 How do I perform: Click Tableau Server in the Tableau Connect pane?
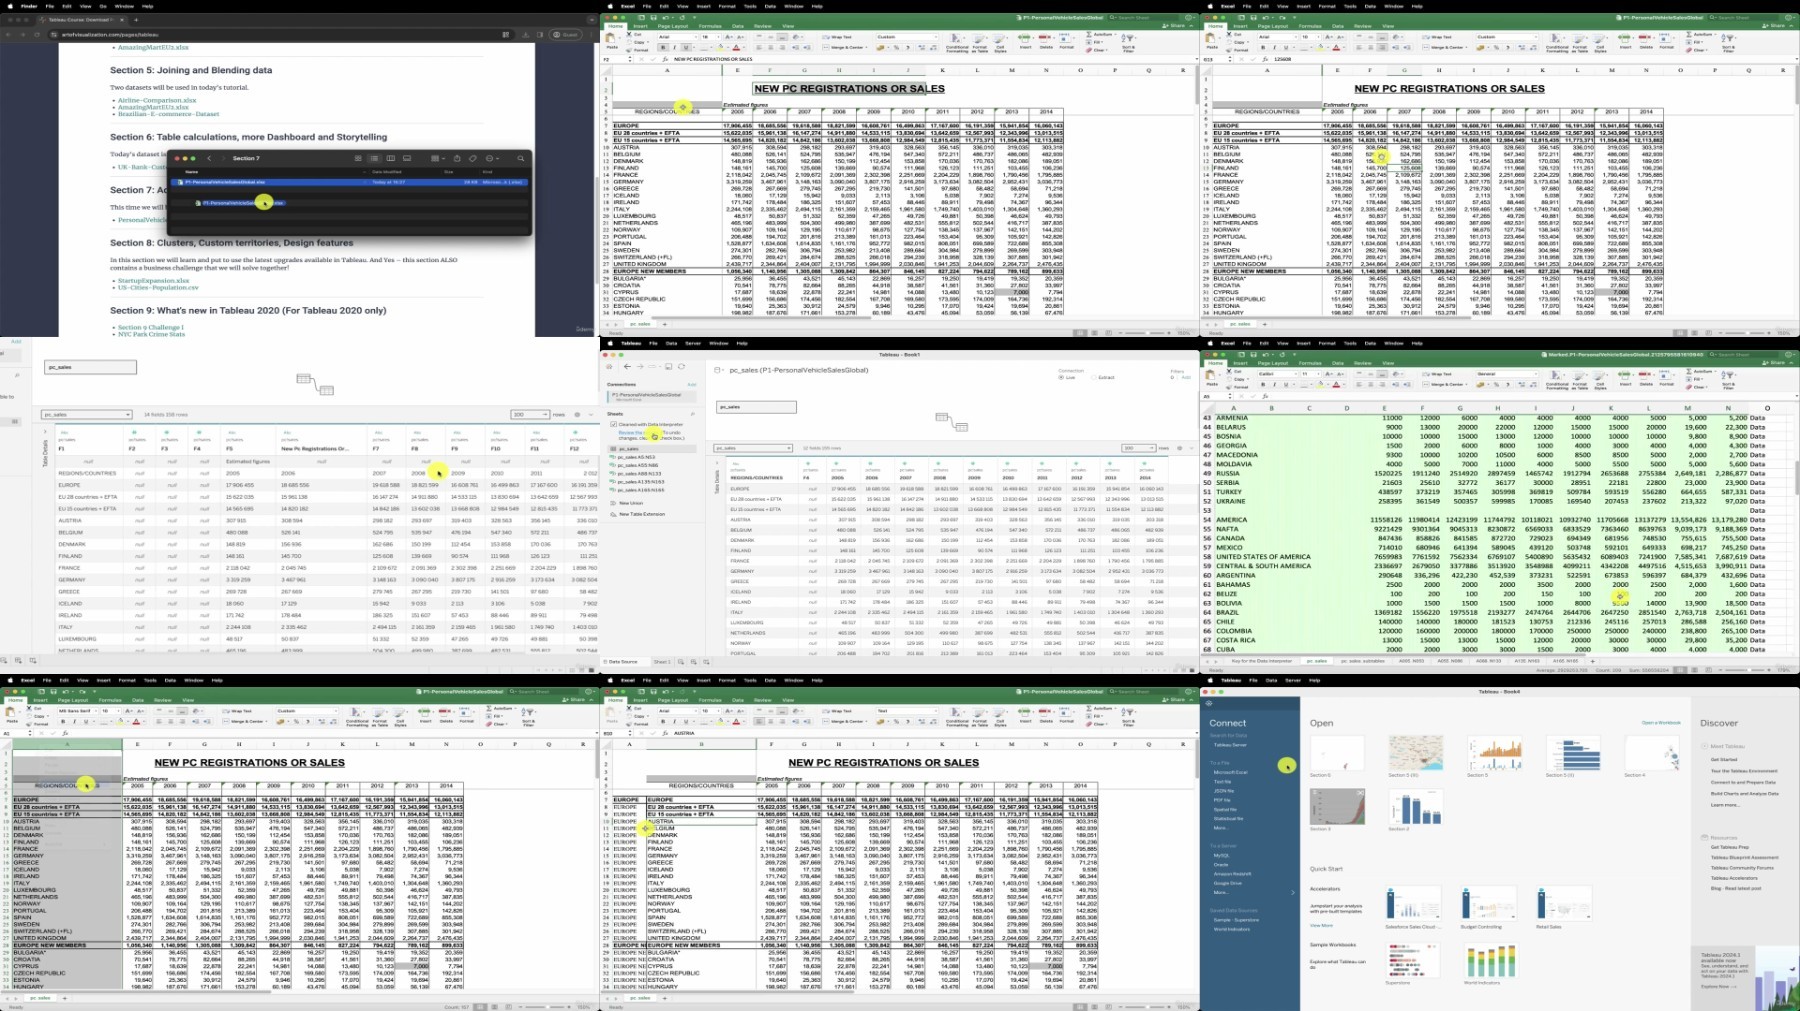(x=1230, y=745)
